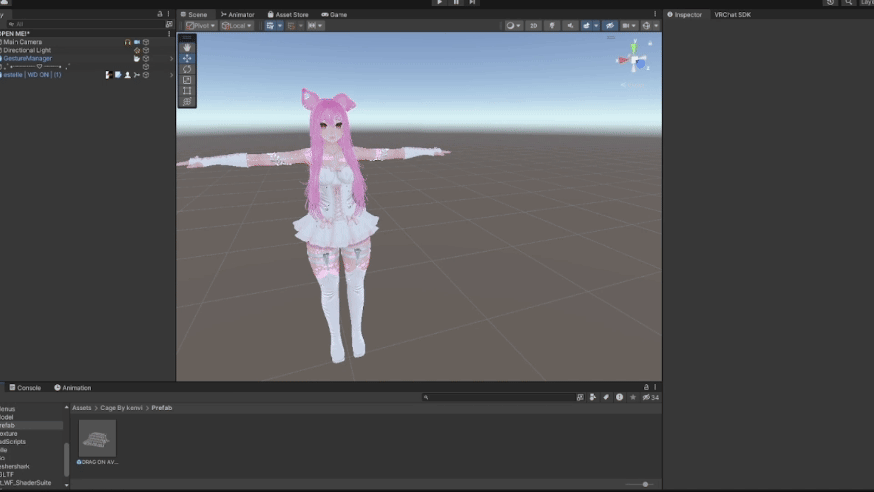Select the heart divider object in the hierarchy
The width and height of the screenshot is (874, 492).
click(36, 66)
